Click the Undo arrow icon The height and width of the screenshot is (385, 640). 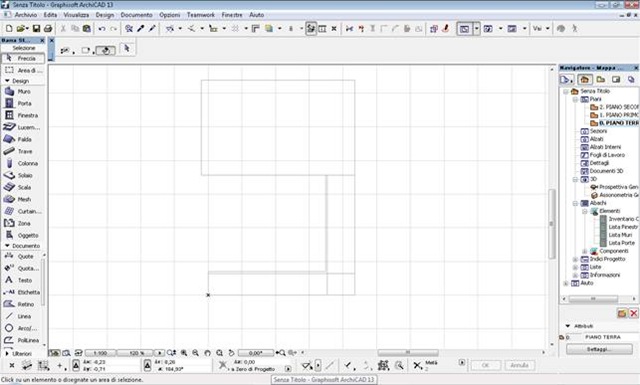click(102, 29)
